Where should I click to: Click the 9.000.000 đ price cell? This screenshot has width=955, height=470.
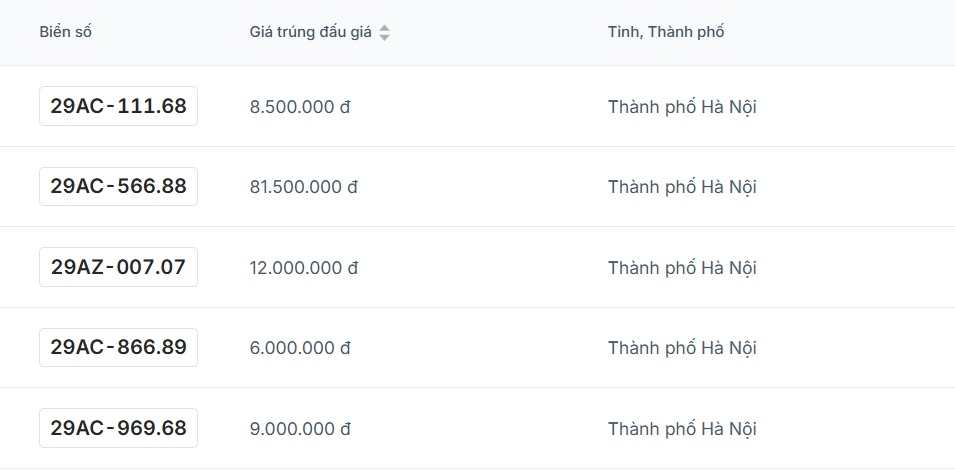coord(300,429)
